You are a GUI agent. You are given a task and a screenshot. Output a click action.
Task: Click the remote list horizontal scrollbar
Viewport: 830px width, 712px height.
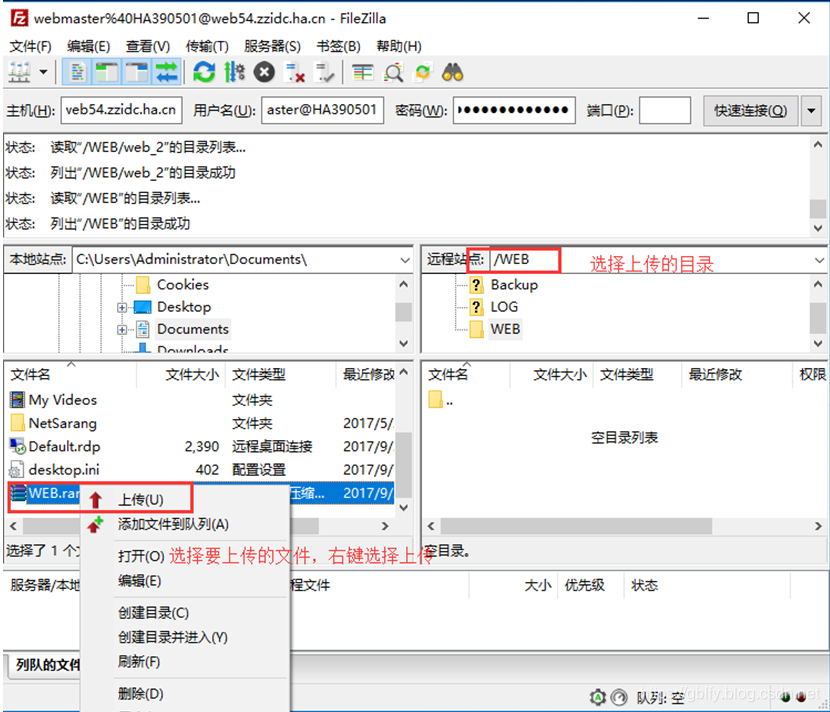point(576,526)
